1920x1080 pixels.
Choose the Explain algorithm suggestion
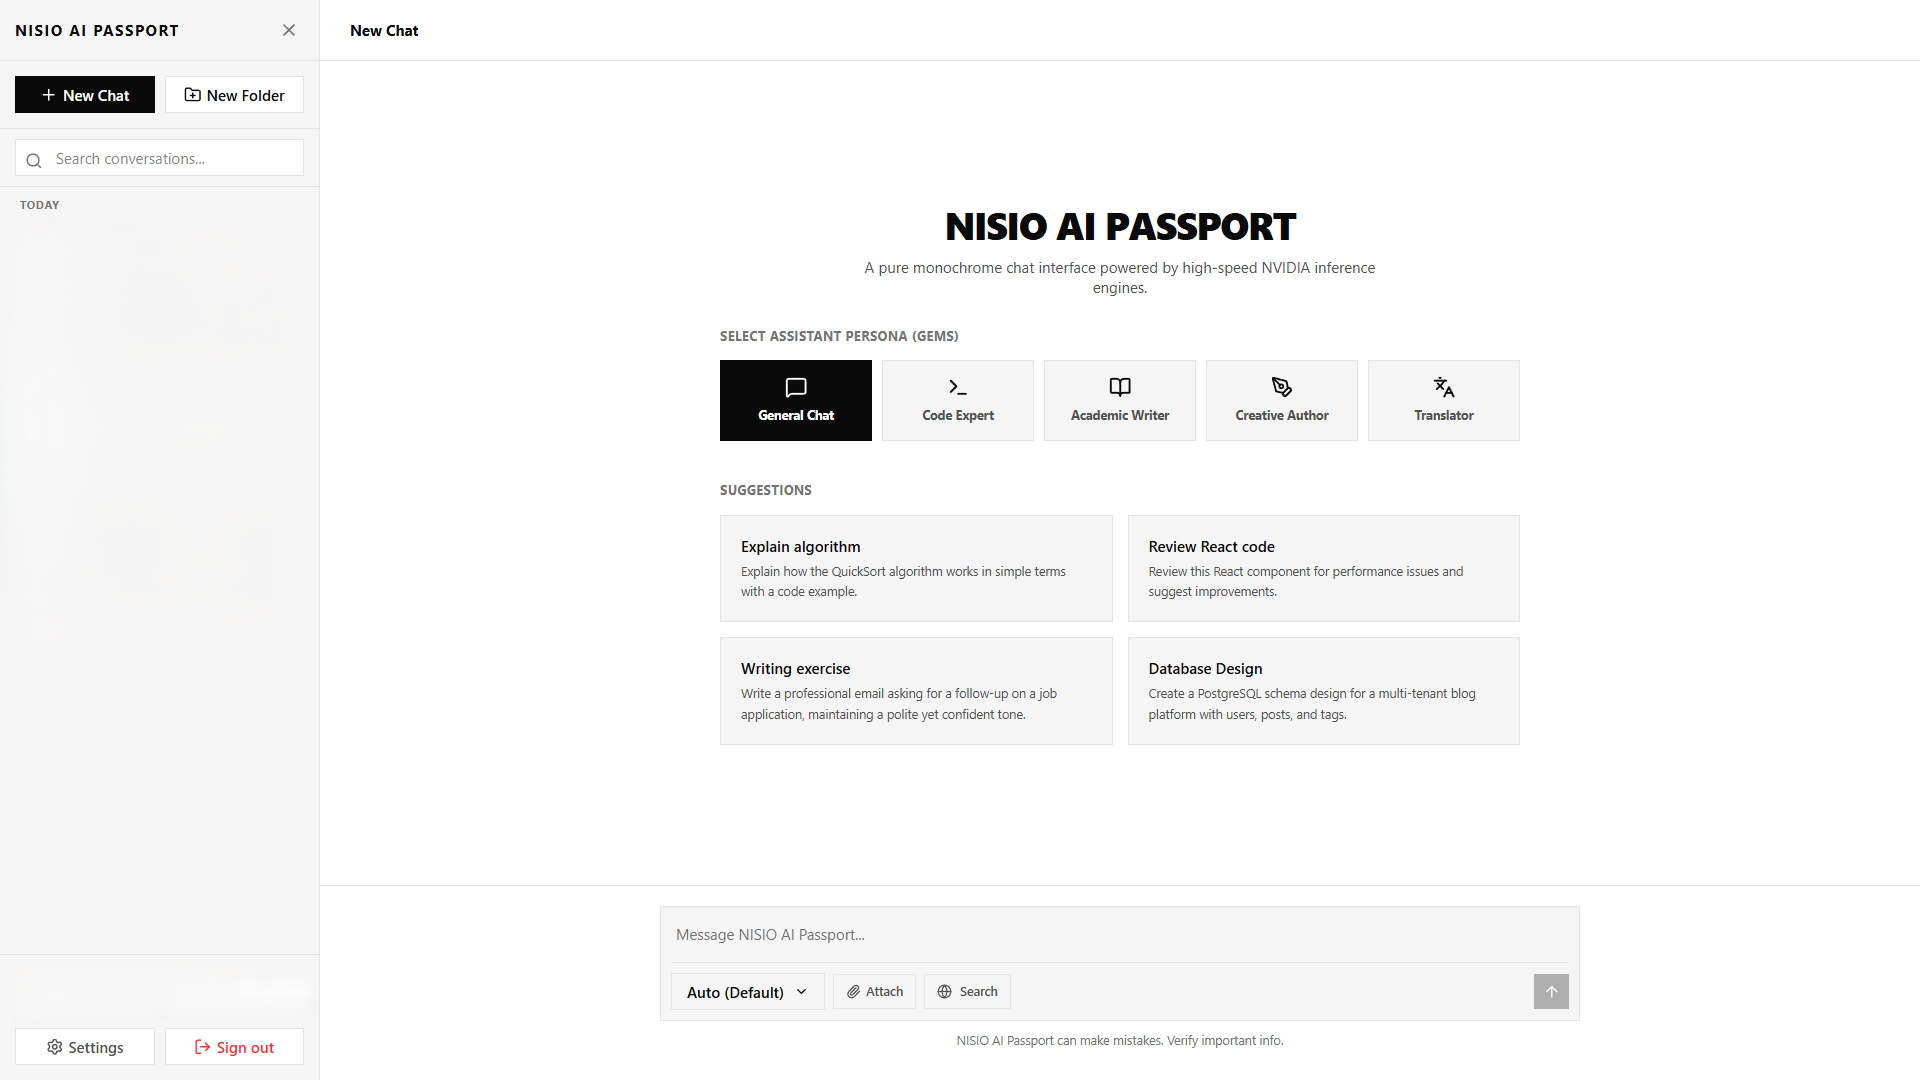point(916,568)
